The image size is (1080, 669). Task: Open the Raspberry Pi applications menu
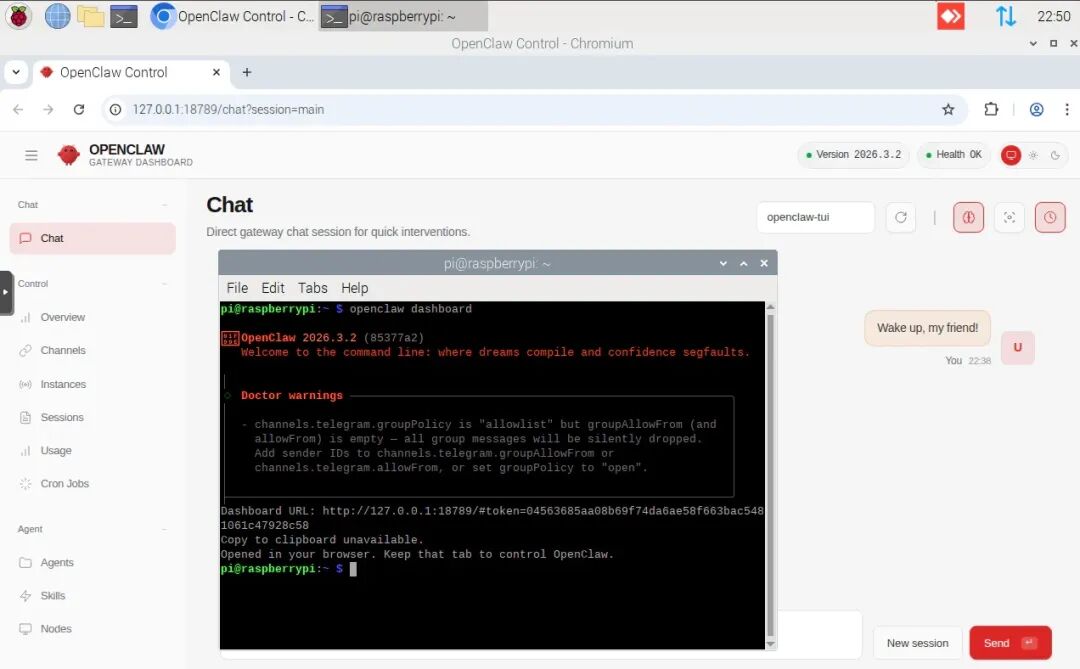coord(19,17)
